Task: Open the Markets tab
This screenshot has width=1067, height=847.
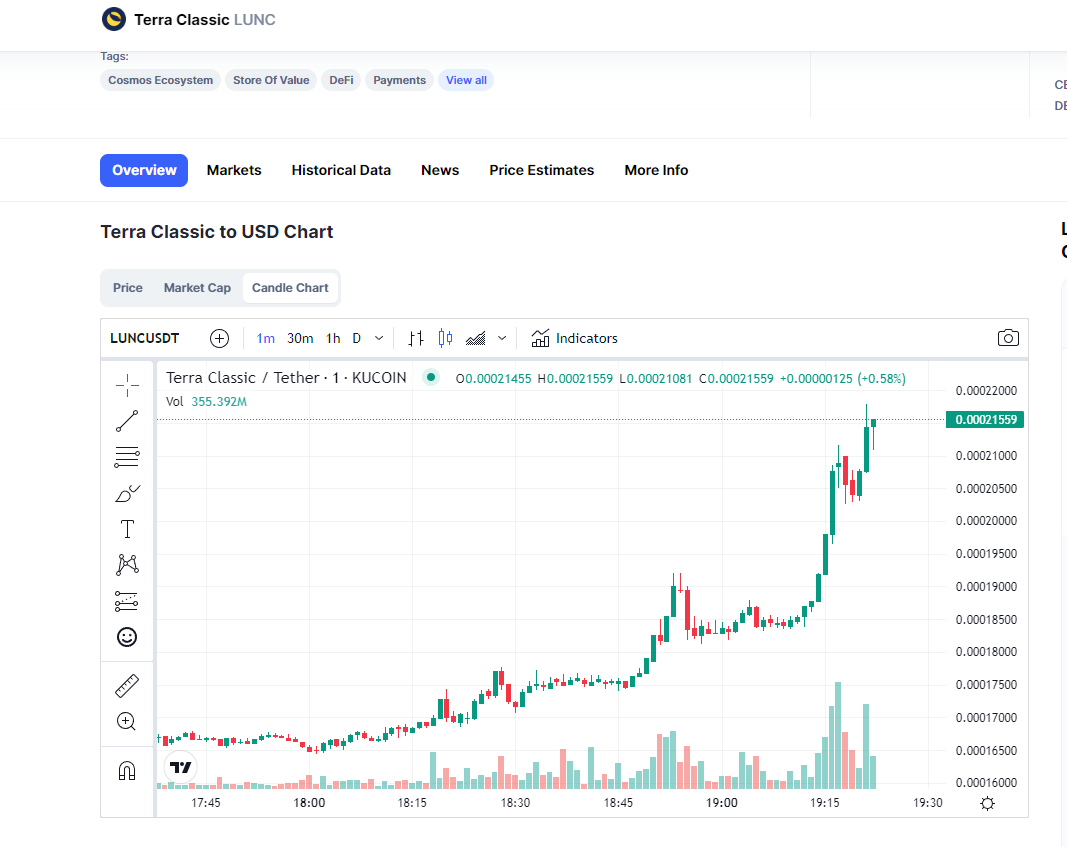Action: 234,170
